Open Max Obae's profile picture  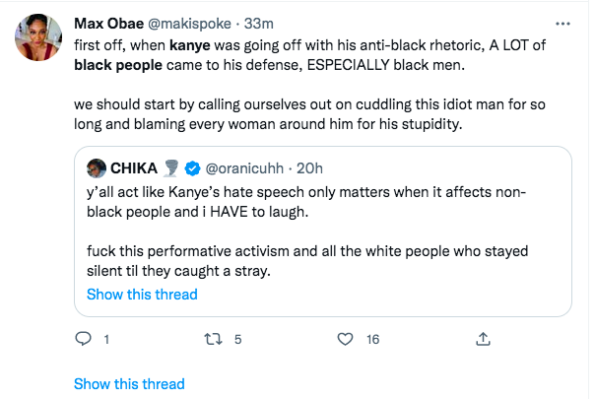tap(38, 37)
